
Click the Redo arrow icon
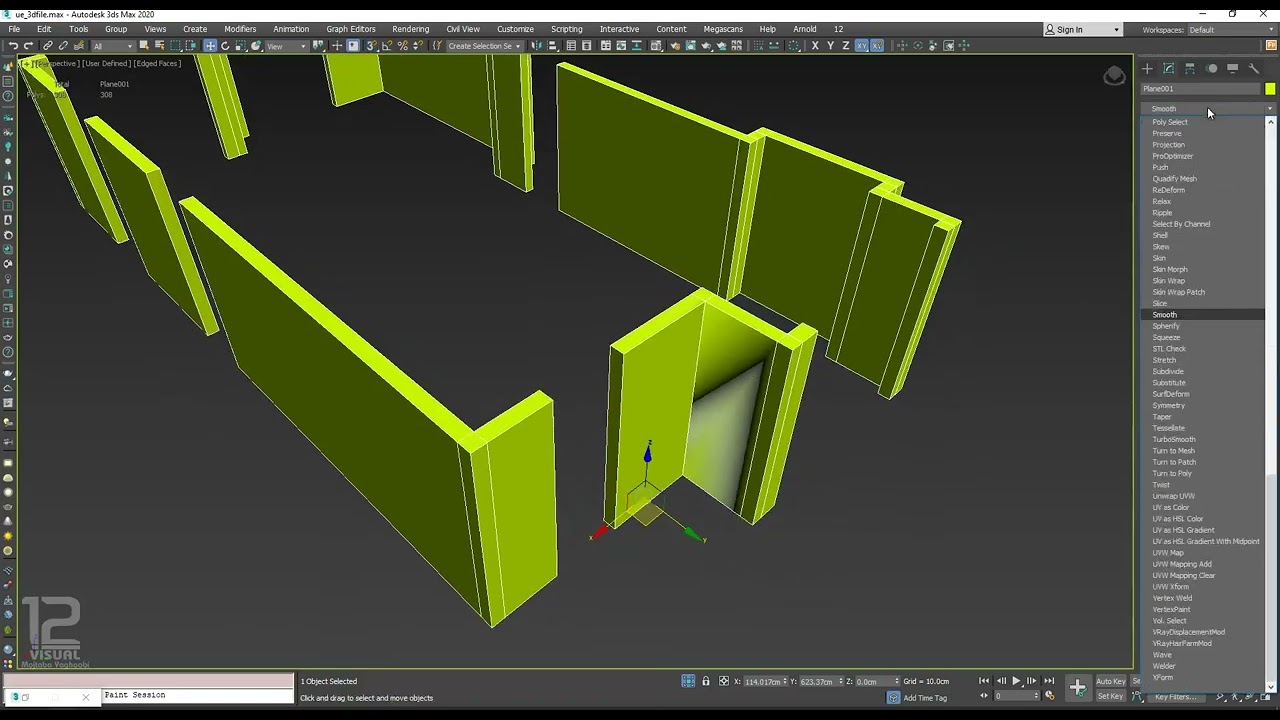(x=28, y=46)
